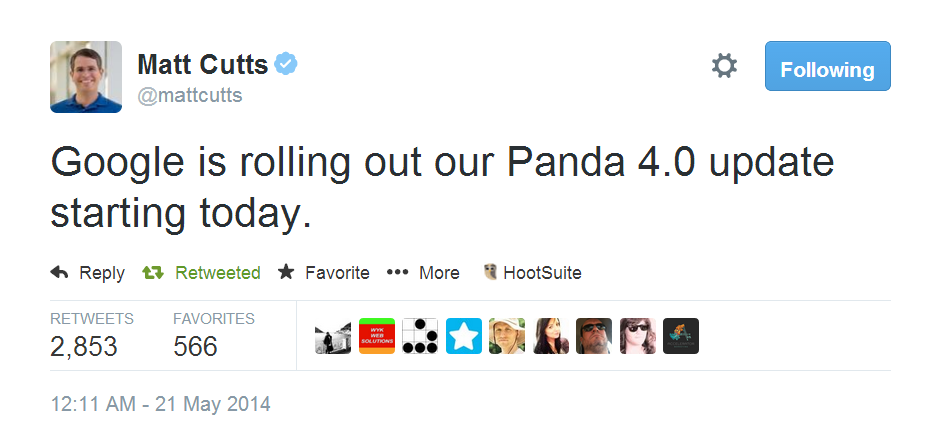This screenshot has height=433, width=937.
Task: Open the WYK Web Solutions avatar
Action: 376,337
